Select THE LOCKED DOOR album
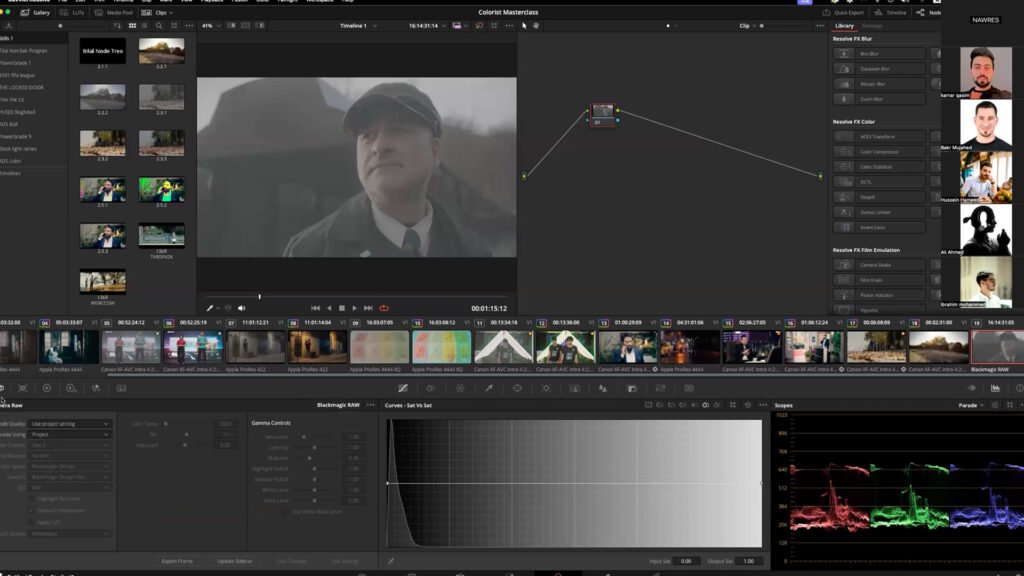1024x576 pixels. click(22, 88)
